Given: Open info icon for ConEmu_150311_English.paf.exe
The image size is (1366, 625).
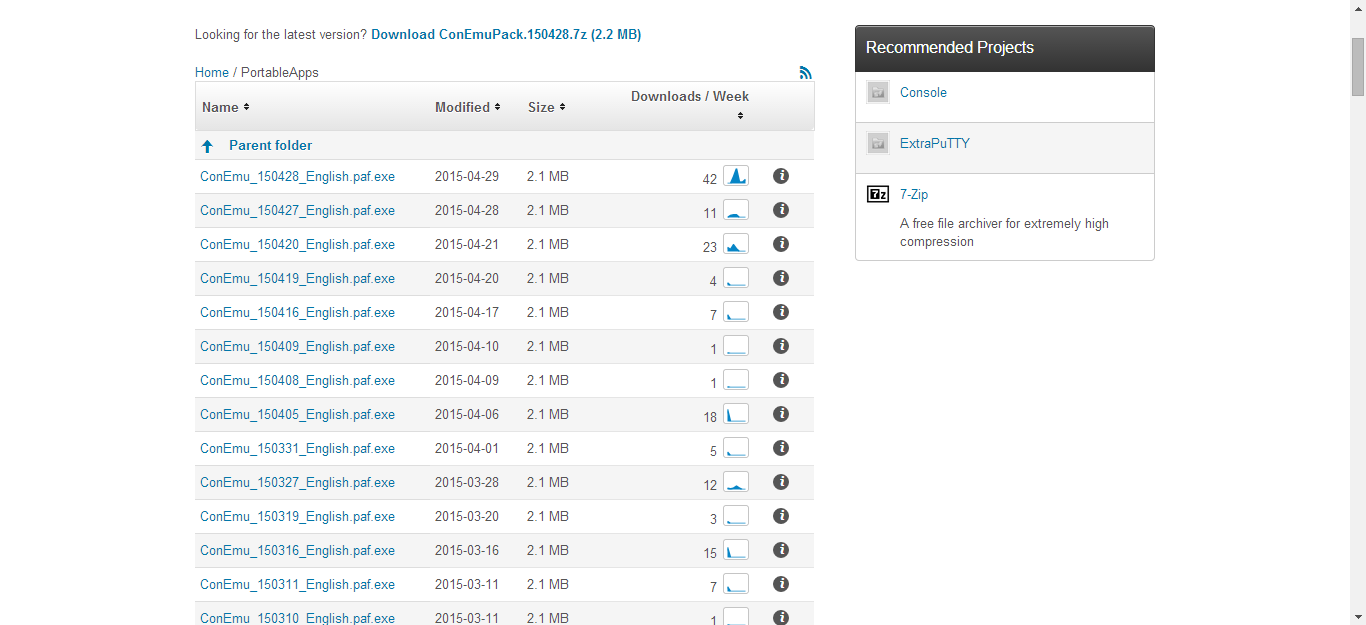Looking at the screenshot, I should (781, 584).
